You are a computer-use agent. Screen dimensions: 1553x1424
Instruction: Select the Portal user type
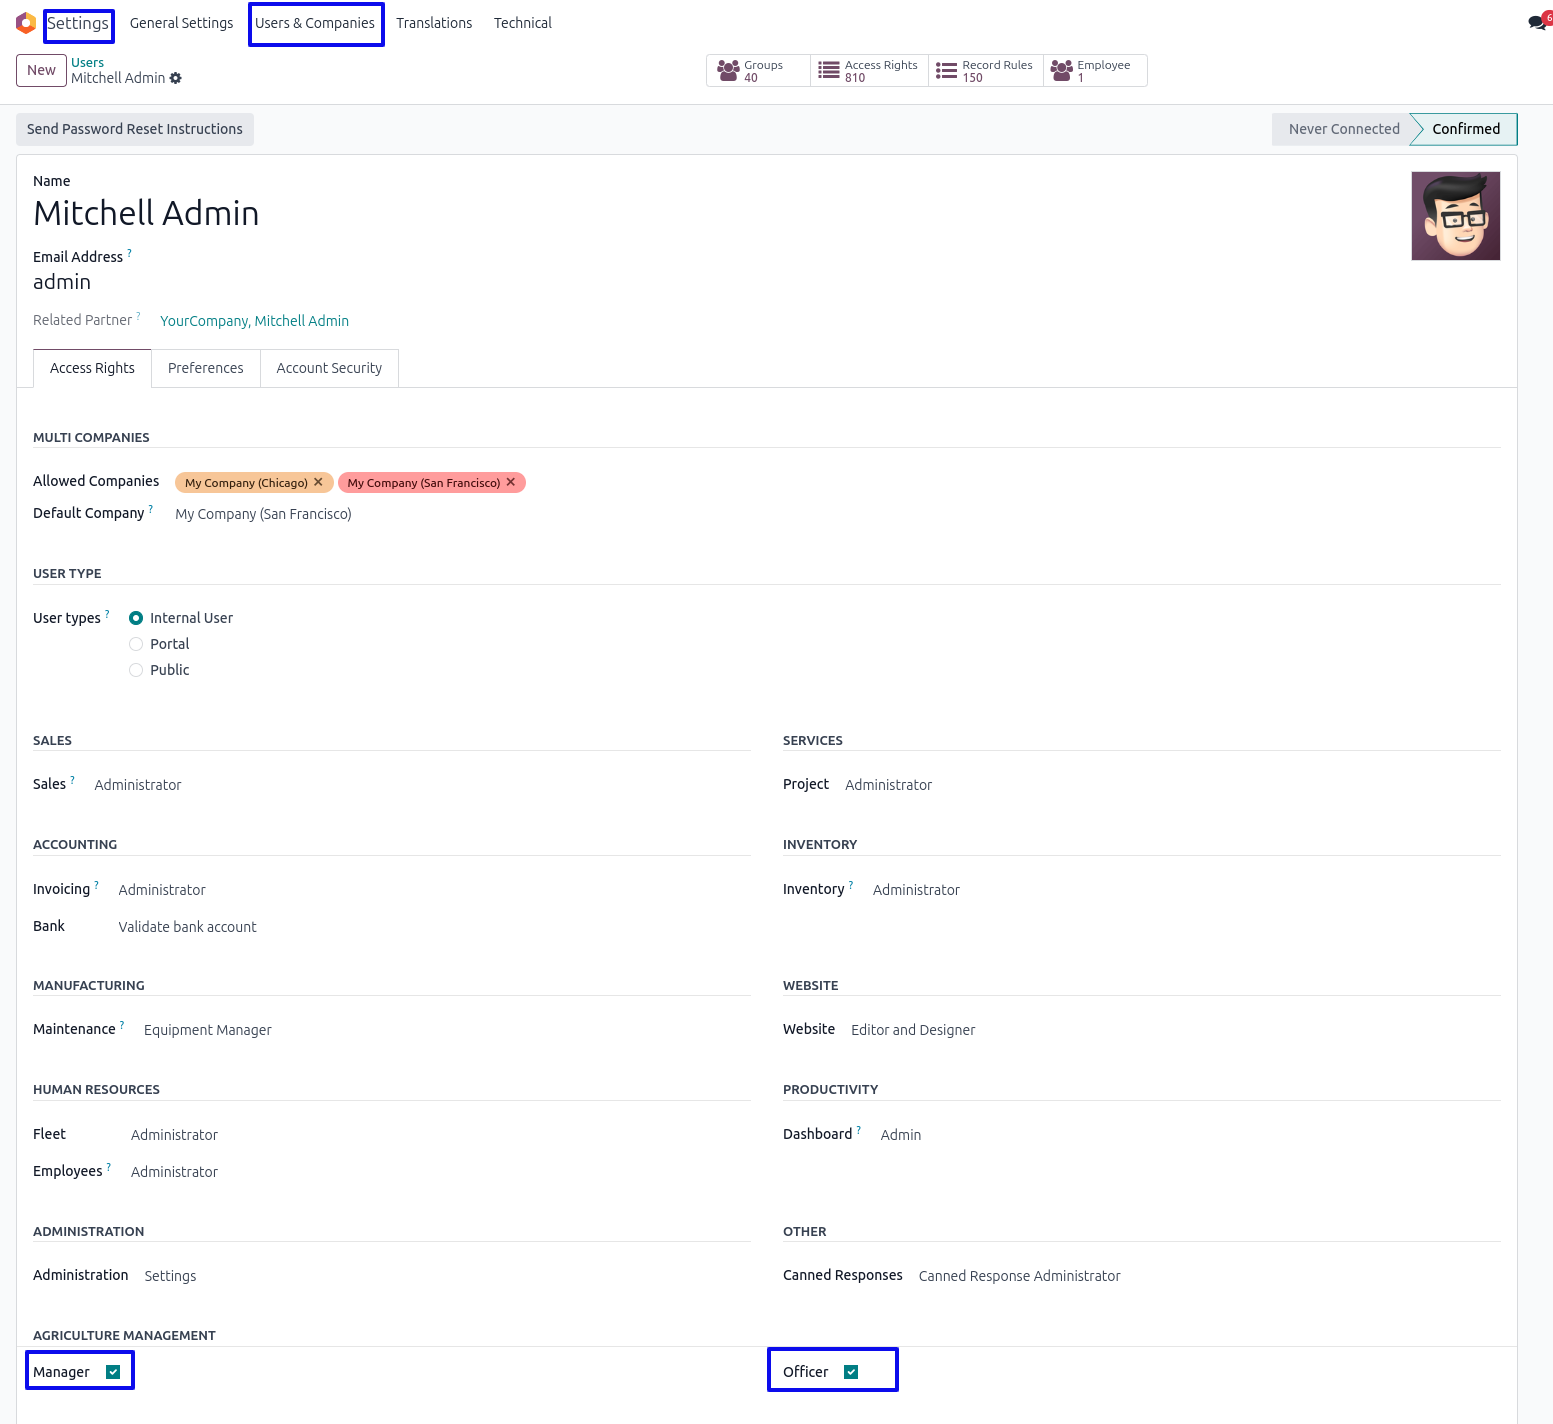[x=136, y=644]
